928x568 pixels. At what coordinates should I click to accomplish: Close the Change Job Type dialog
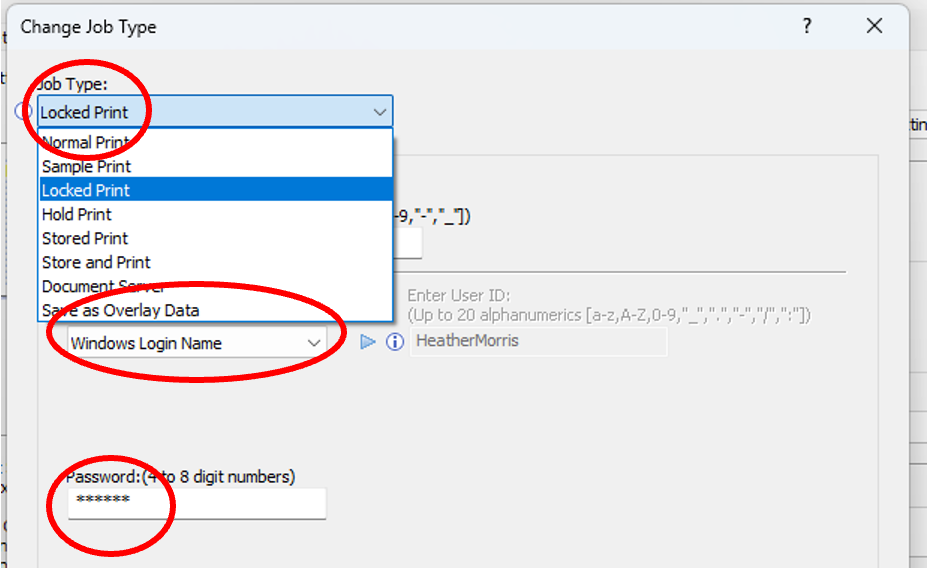(874, 27)
